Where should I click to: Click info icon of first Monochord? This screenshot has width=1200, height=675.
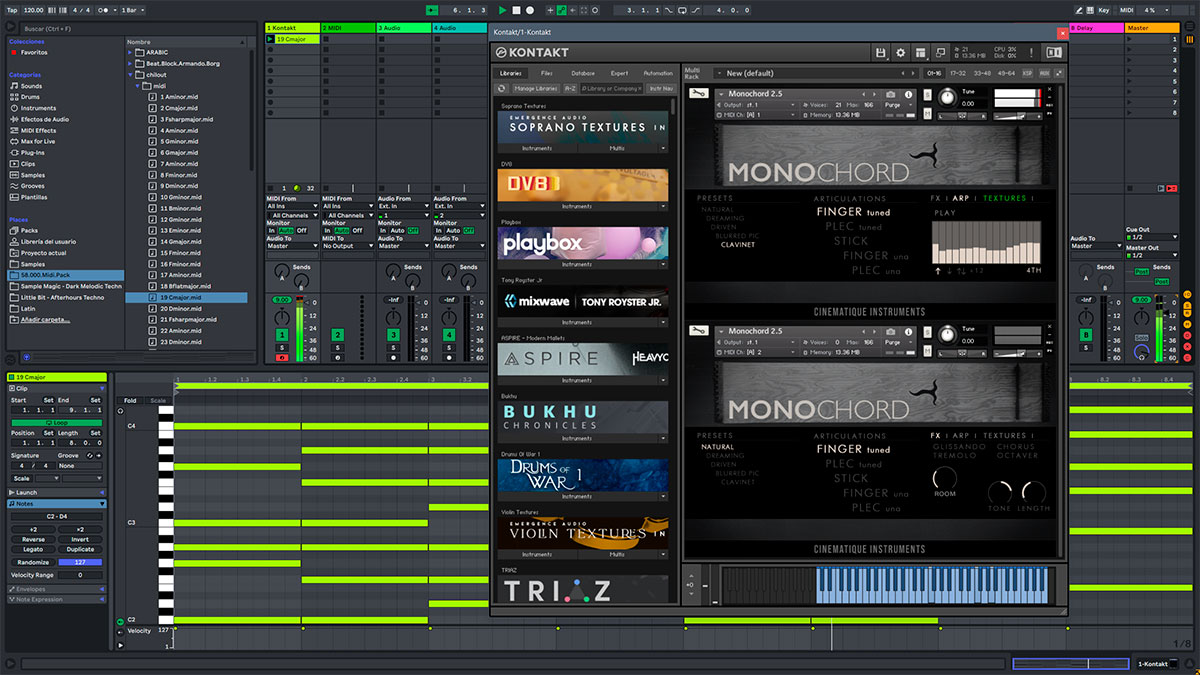click(x=906, y=94)
